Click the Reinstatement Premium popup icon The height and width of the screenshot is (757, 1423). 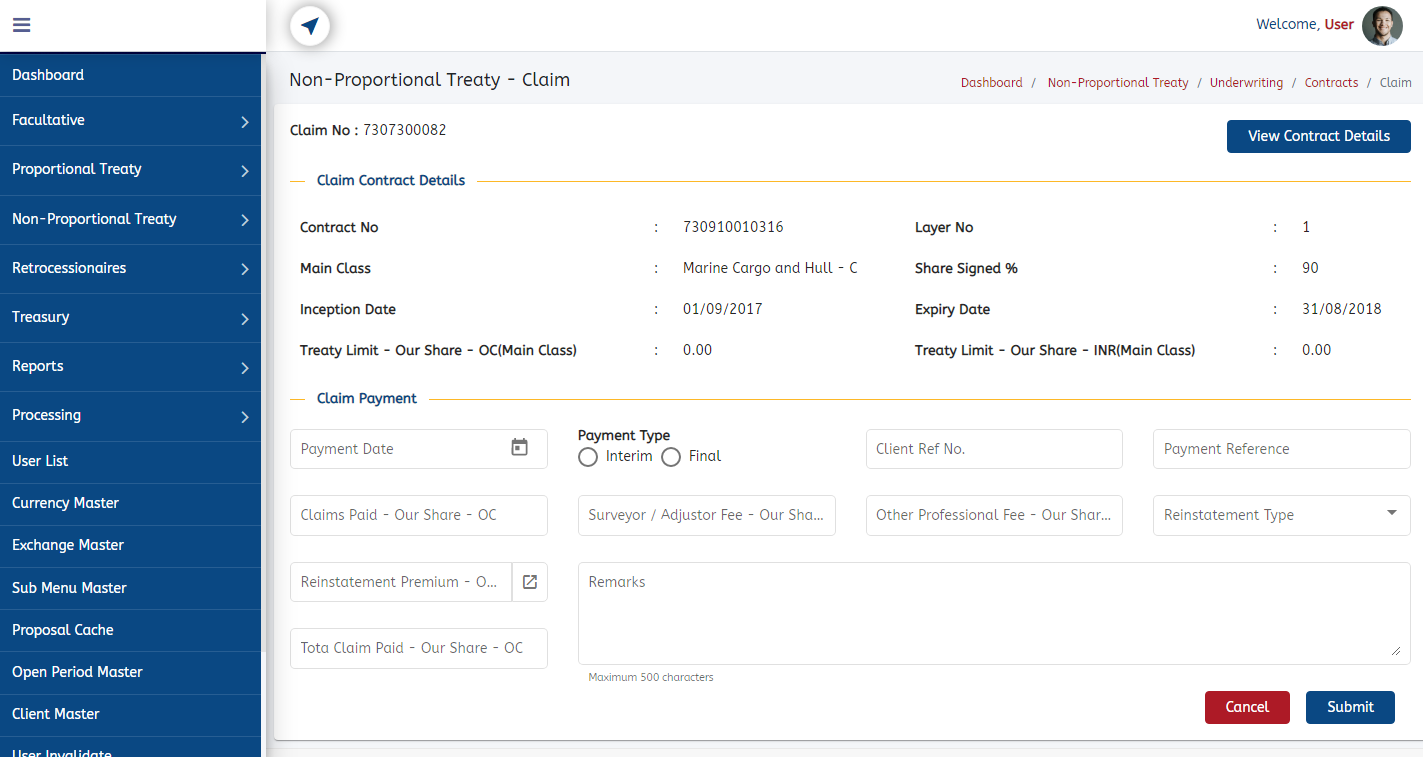click(x=530, y=582)
